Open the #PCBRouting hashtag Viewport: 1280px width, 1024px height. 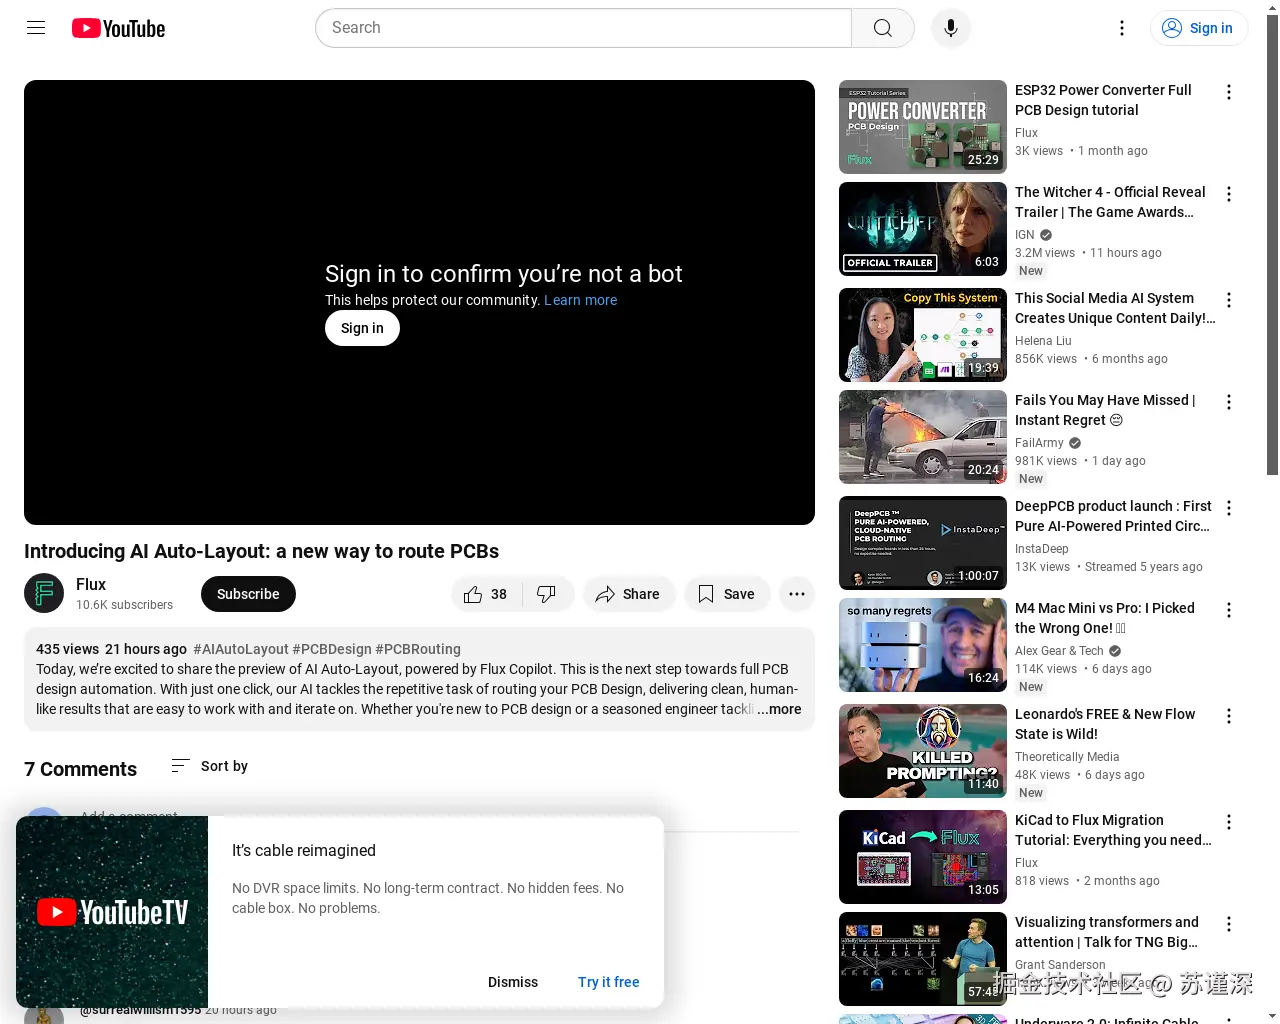pos(418,649)
